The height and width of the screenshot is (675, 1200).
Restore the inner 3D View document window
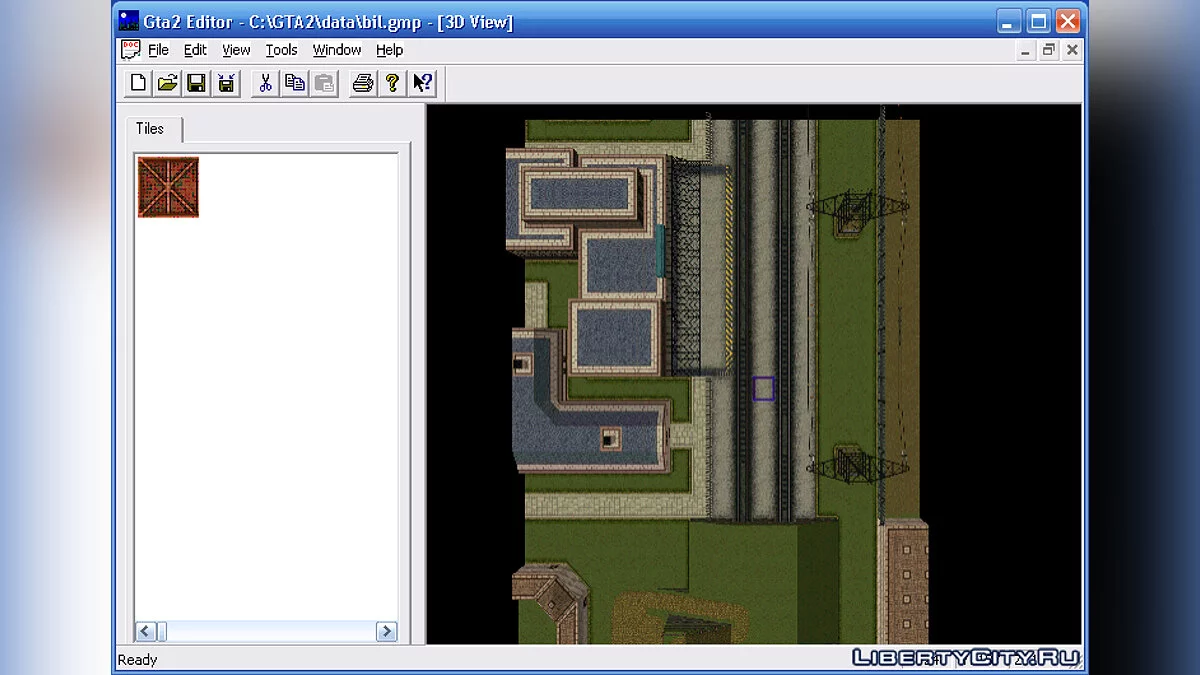click(1048, 50)
